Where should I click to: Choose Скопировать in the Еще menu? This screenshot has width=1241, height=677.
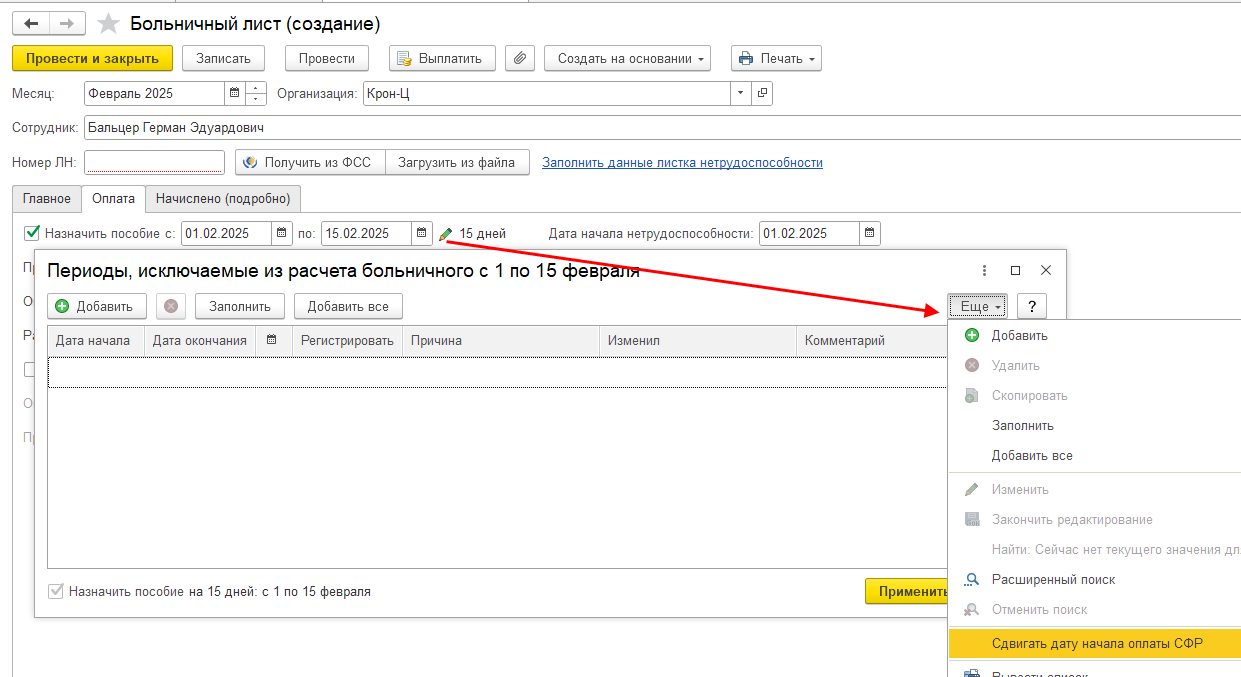coord(1095,395)
